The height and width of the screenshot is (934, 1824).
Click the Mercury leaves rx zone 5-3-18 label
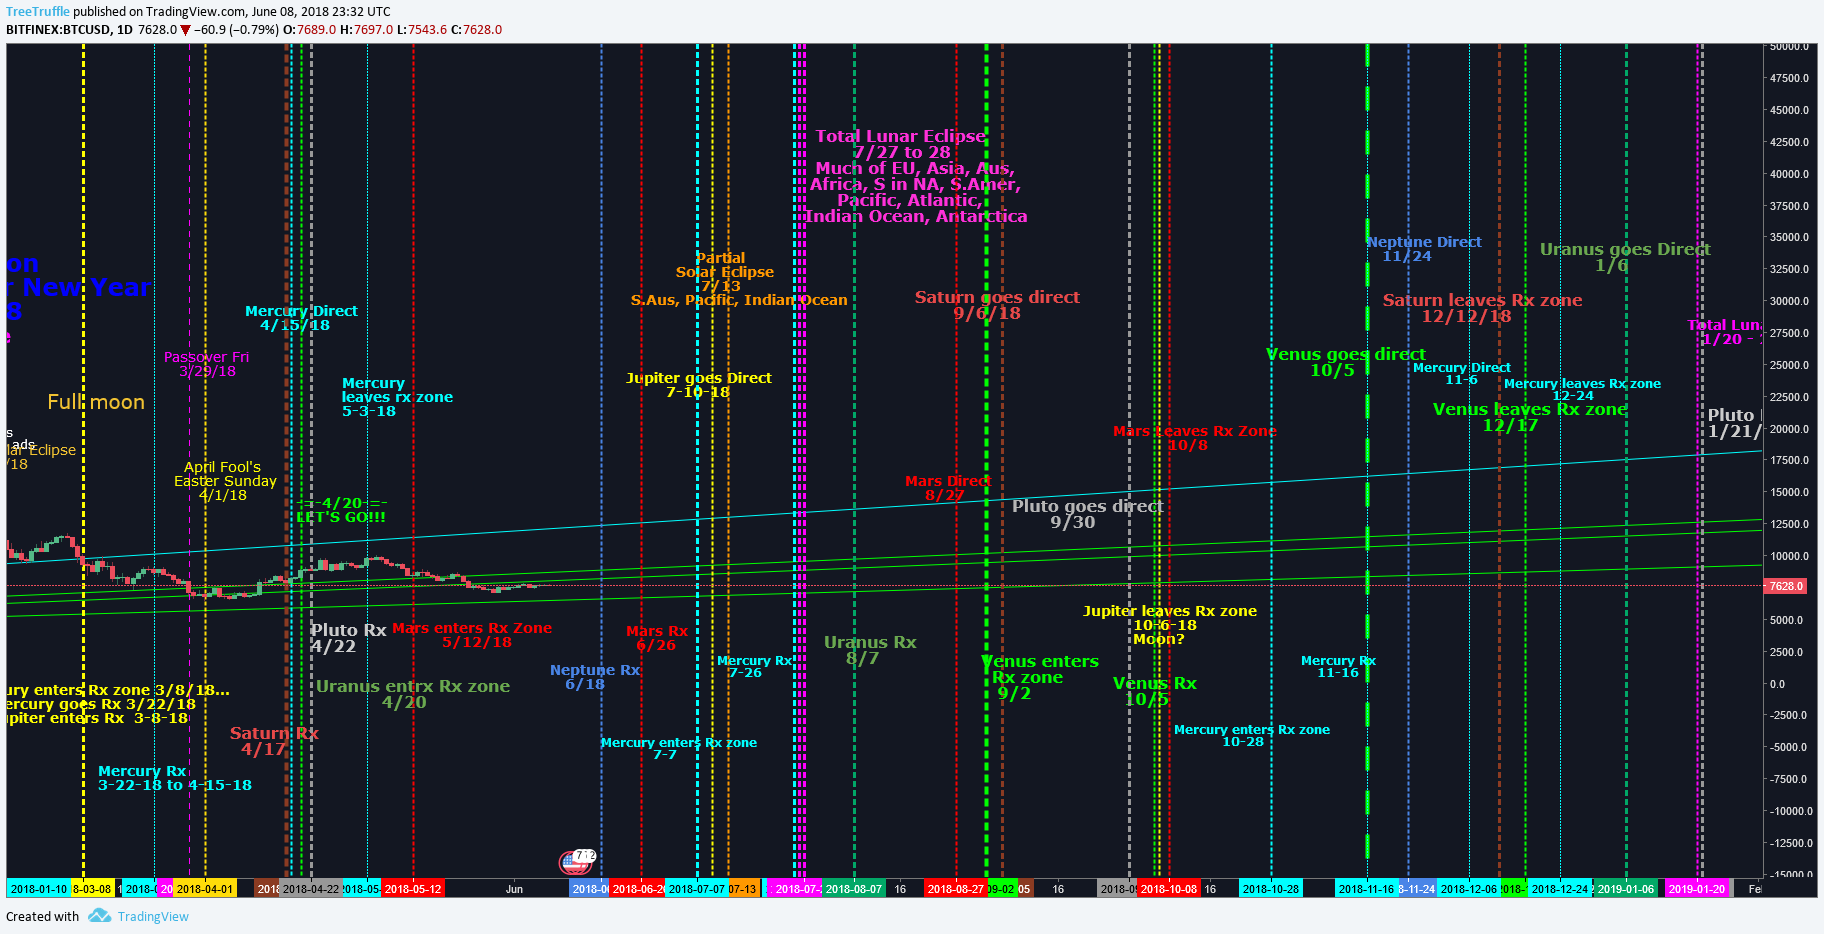[x=396, y=397]
